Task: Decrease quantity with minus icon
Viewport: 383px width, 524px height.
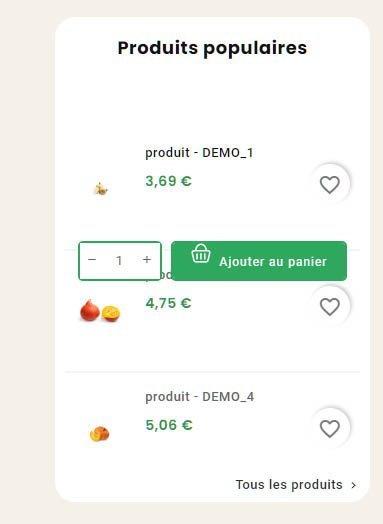Action: 92,260
